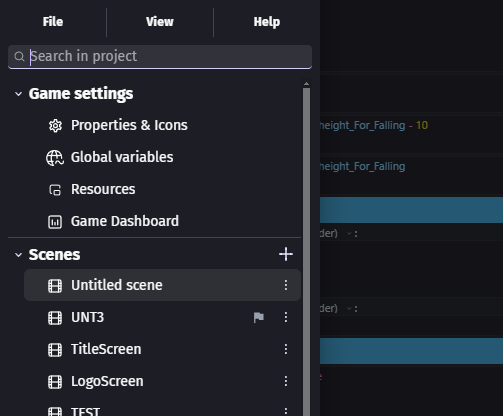Viewport: 503px width, 416px height.
Task: Expand the chevron beside the first 'der)' condition
Action: [349, 234]
